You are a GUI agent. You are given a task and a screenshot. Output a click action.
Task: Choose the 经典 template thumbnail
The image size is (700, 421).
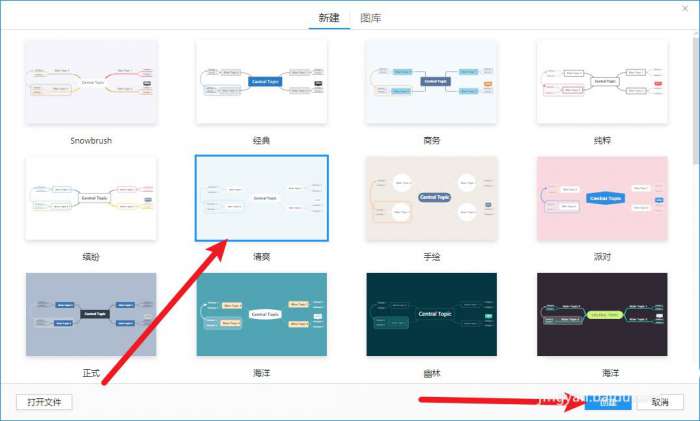(262, 82)
